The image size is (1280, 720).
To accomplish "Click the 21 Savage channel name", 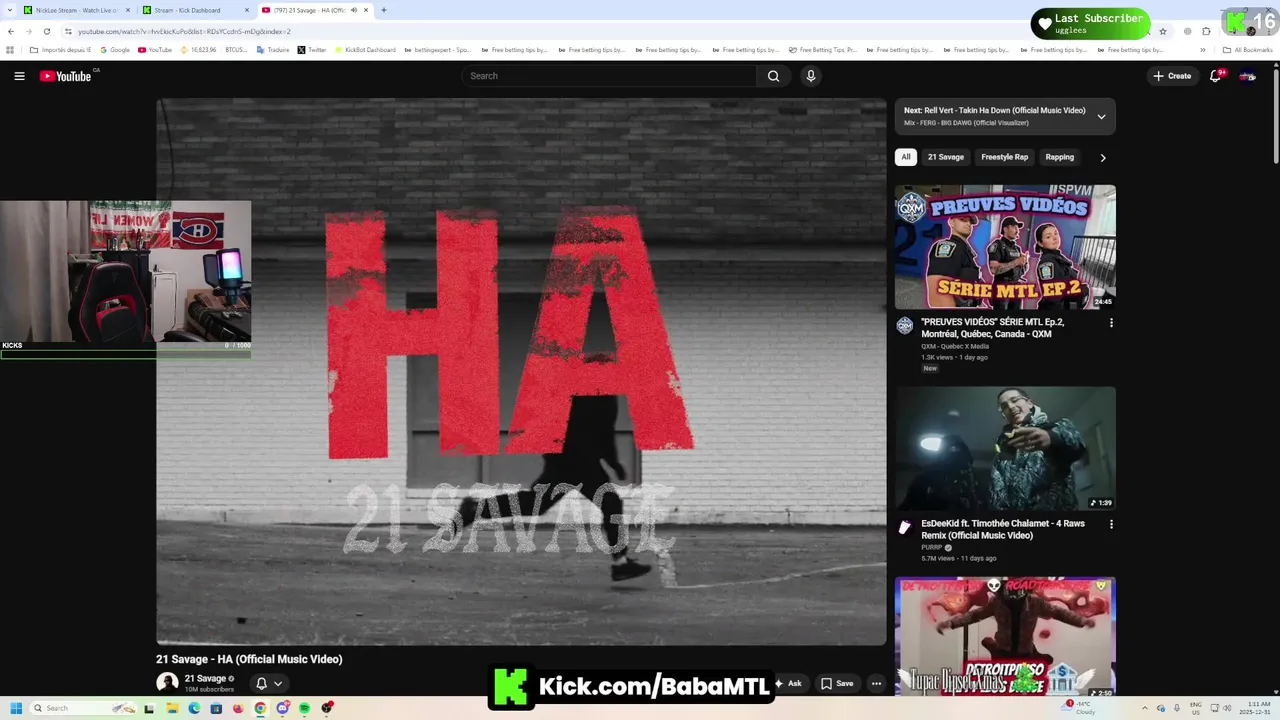I will point(205,679).
